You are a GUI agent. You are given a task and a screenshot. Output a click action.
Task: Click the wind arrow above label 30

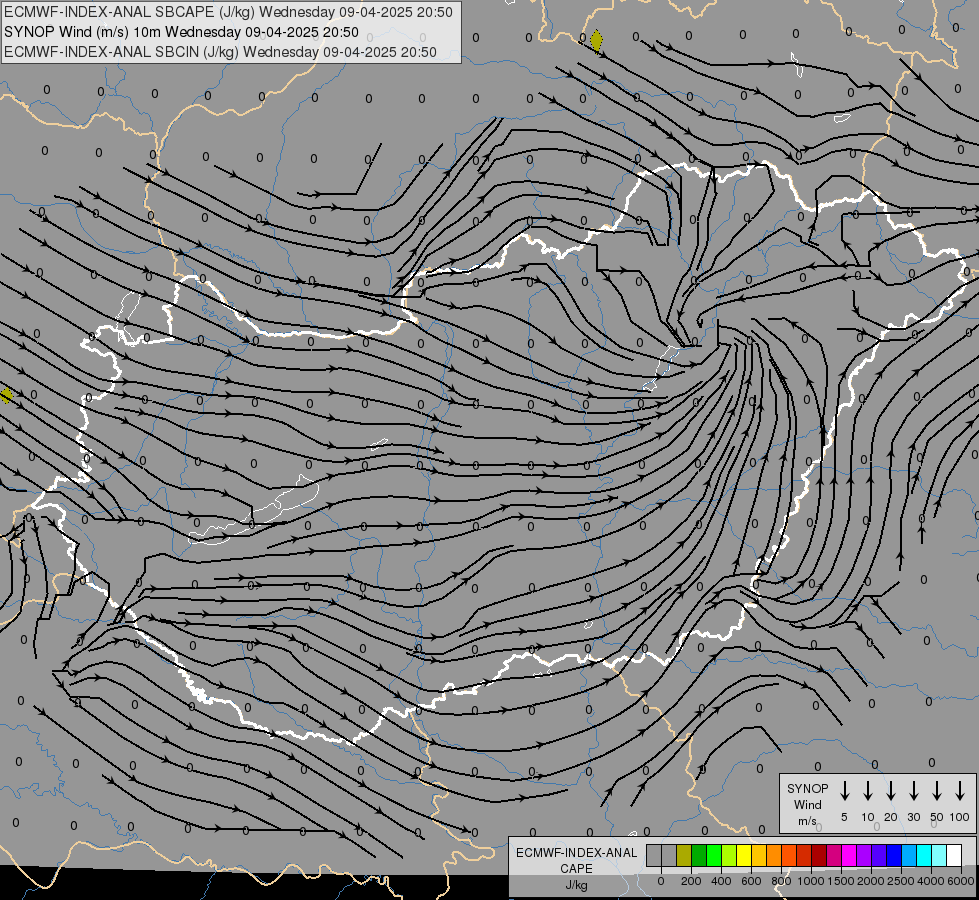coord(913,791)
